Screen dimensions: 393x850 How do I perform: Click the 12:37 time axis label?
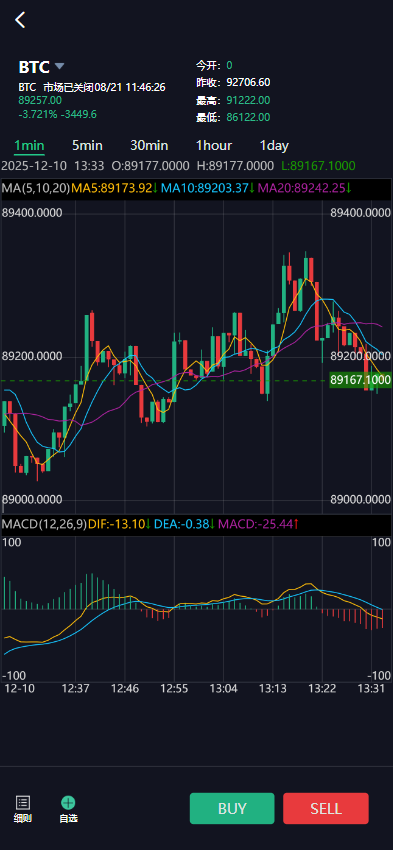pos(75,688)
